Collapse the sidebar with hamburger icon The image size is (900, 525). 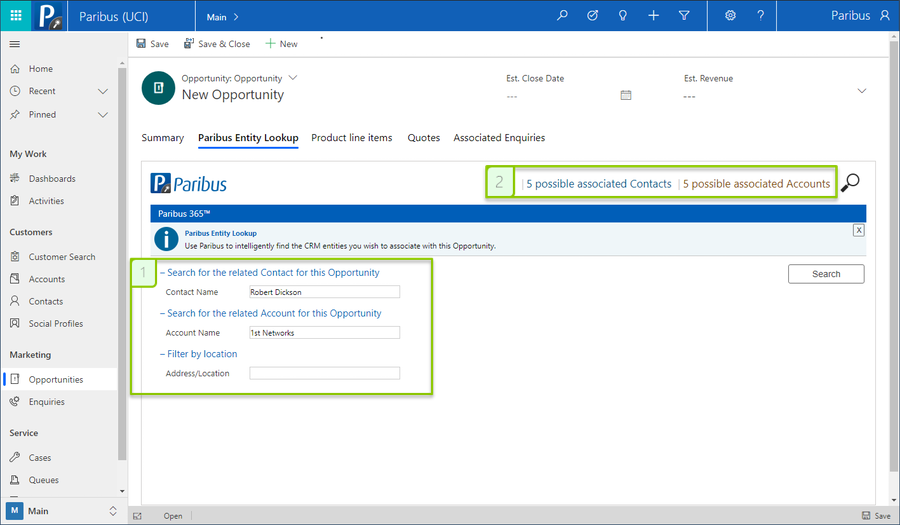(x=15, y=44)
